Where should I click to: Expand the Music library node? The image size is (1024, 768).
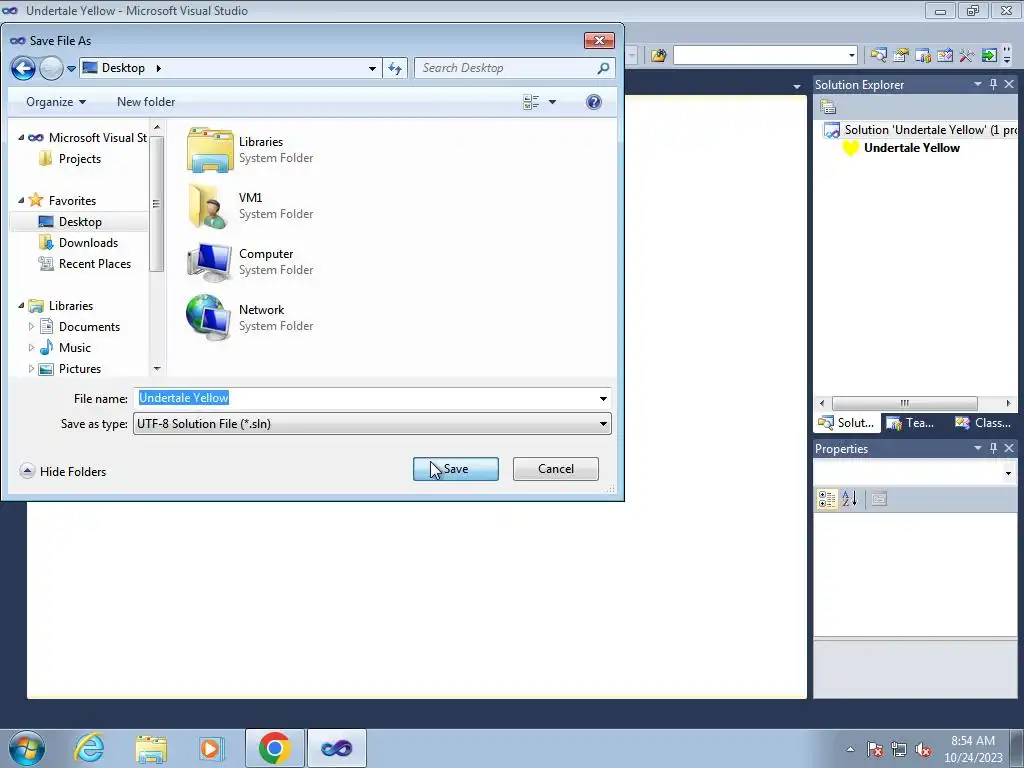coord(31,347)
